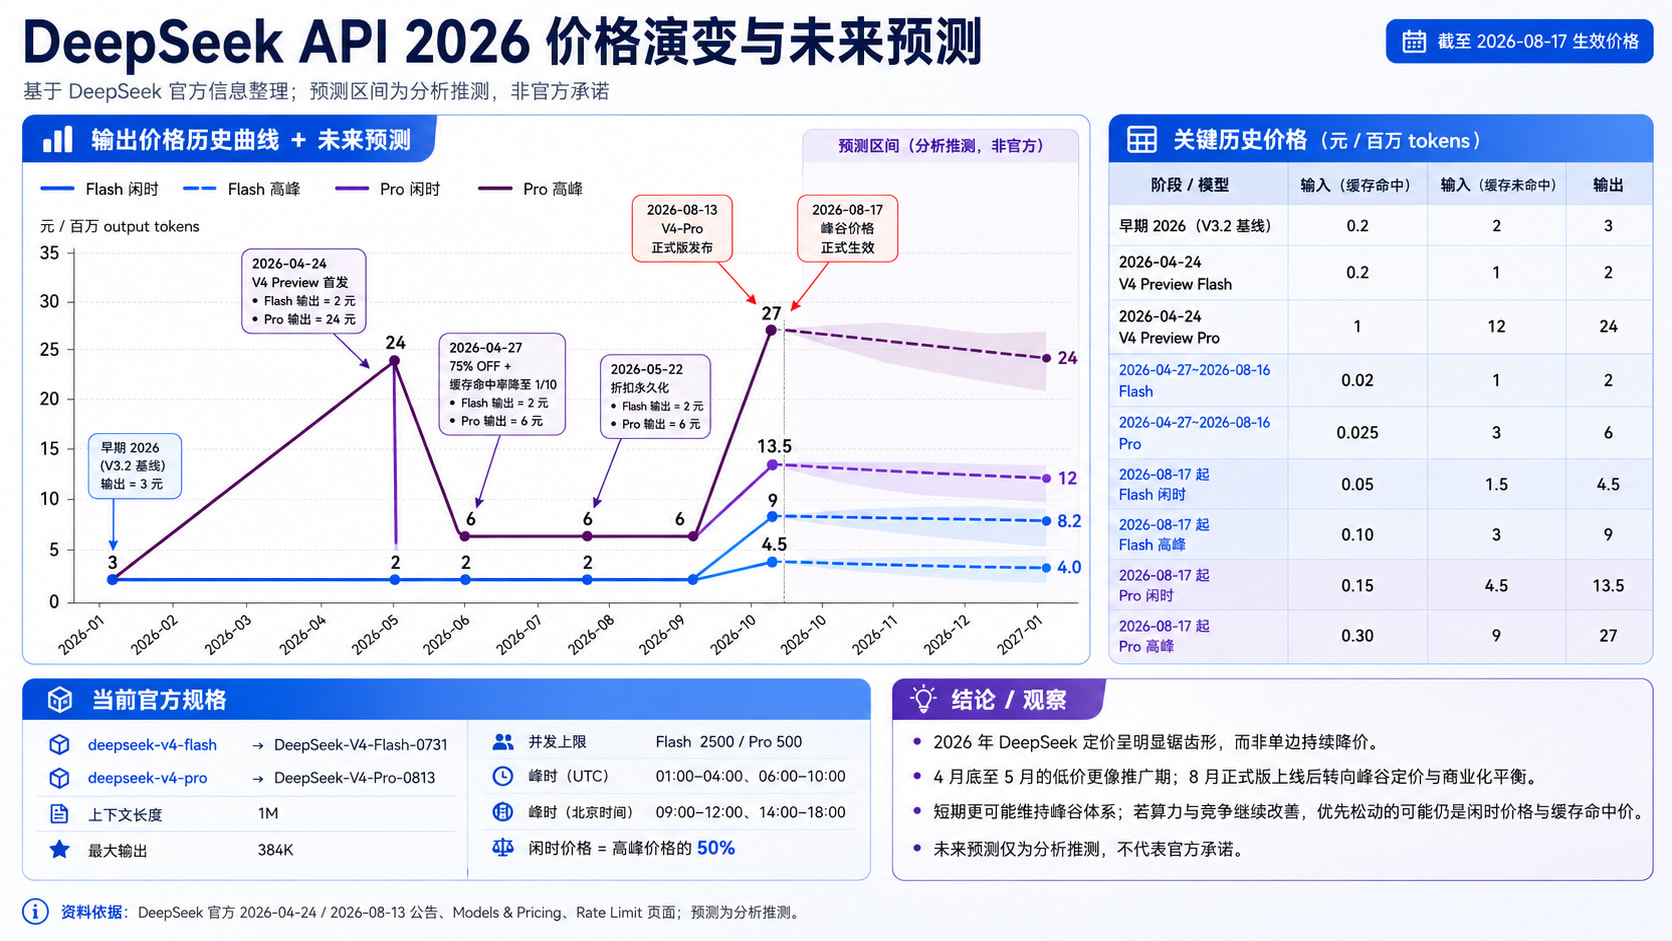Click the 元 / 百万 output tokens axis title

point(120,226)
